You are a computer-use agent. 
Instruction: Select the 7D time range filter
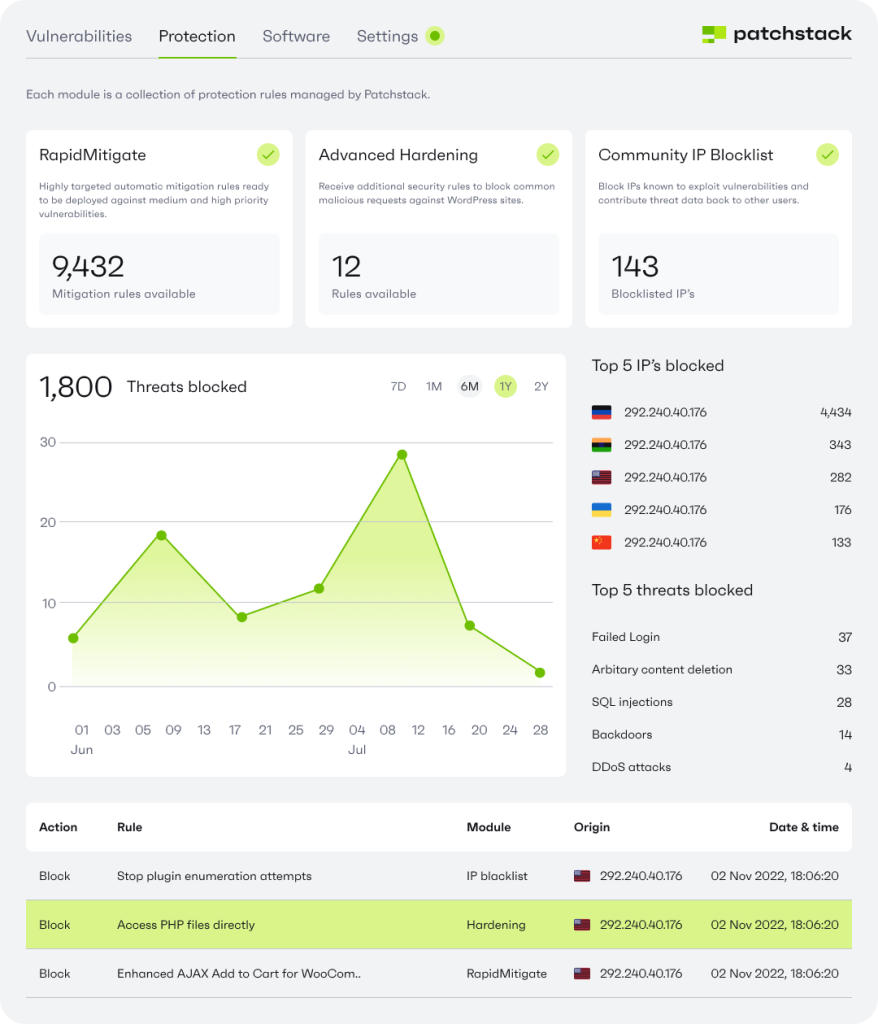(397, 386)
